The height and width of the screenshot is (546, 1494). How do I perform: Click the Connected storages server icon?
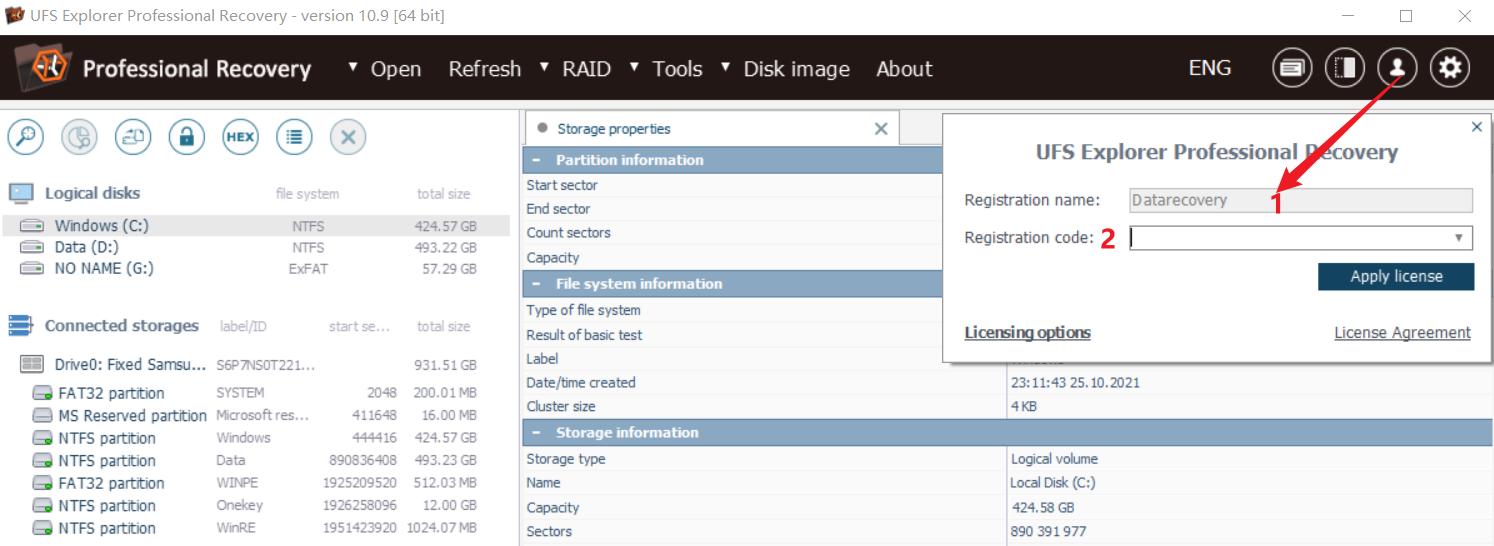click(21, 326)
